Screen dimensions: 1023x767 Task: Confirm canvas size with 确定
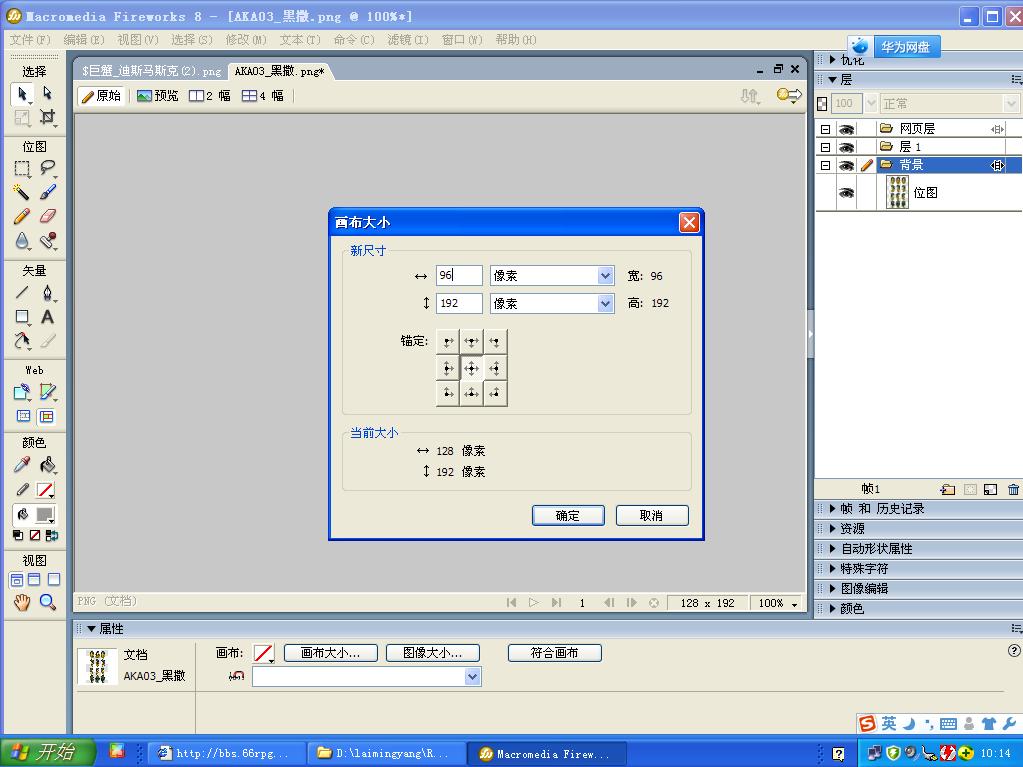point(568,515)
